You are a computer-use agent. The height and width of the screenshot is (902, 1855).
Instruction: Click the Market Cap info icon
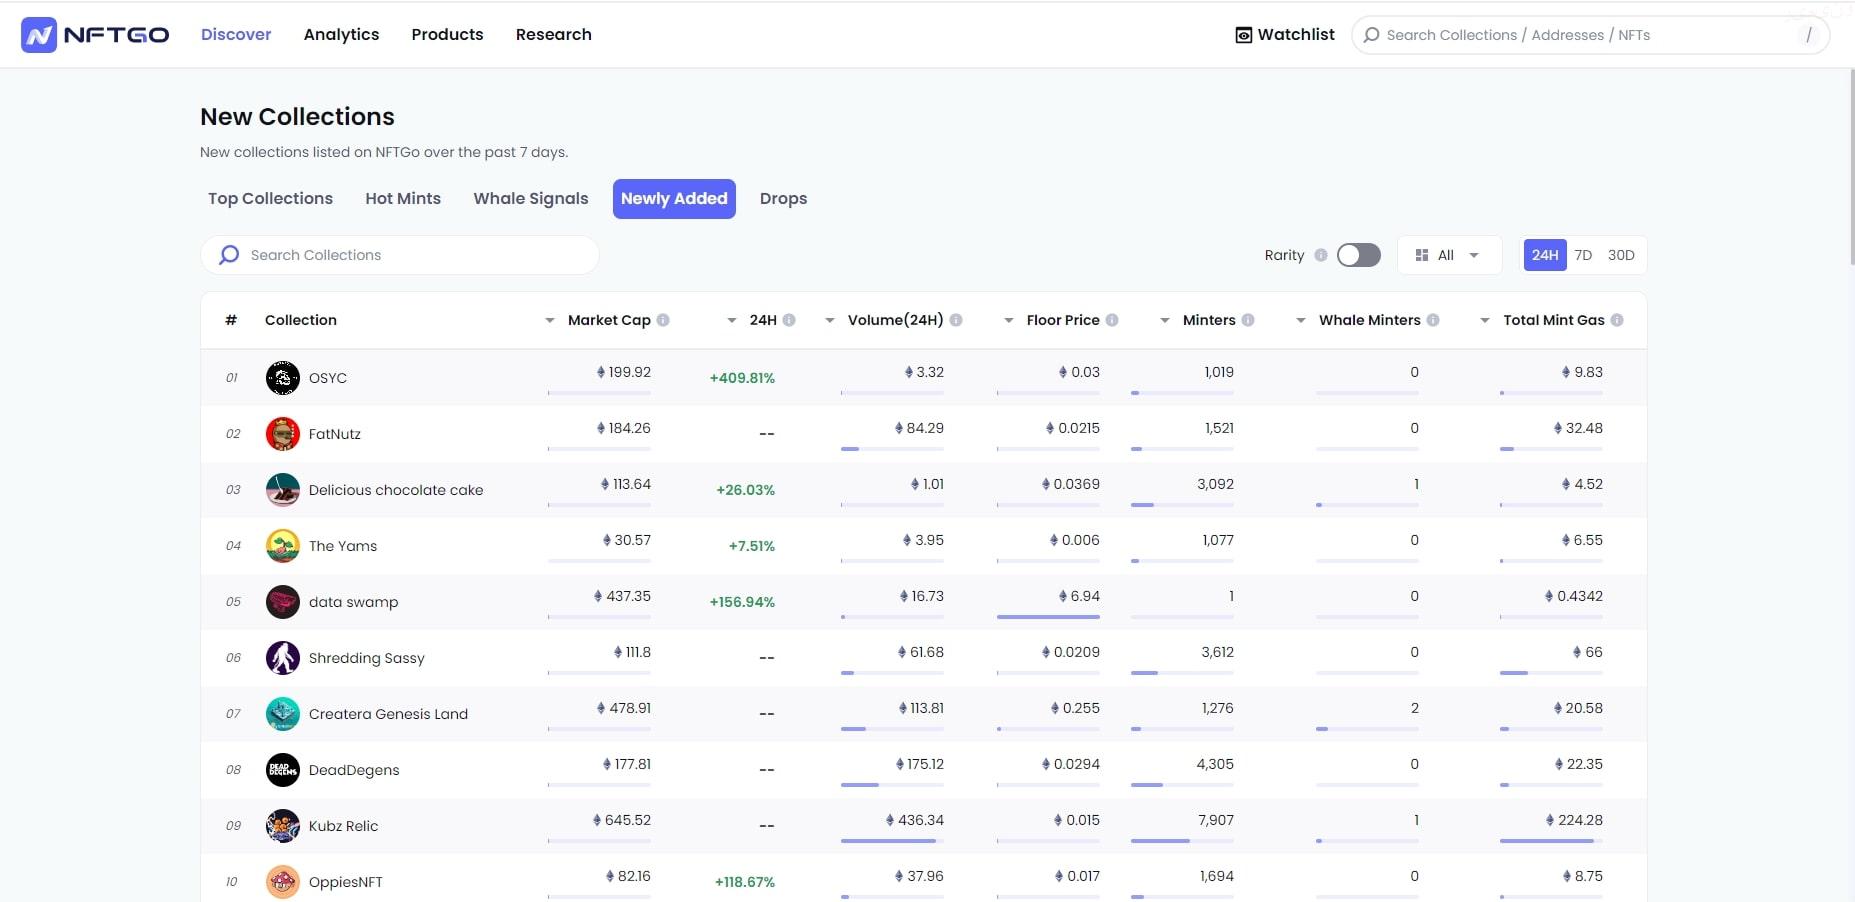coord(663,320)
